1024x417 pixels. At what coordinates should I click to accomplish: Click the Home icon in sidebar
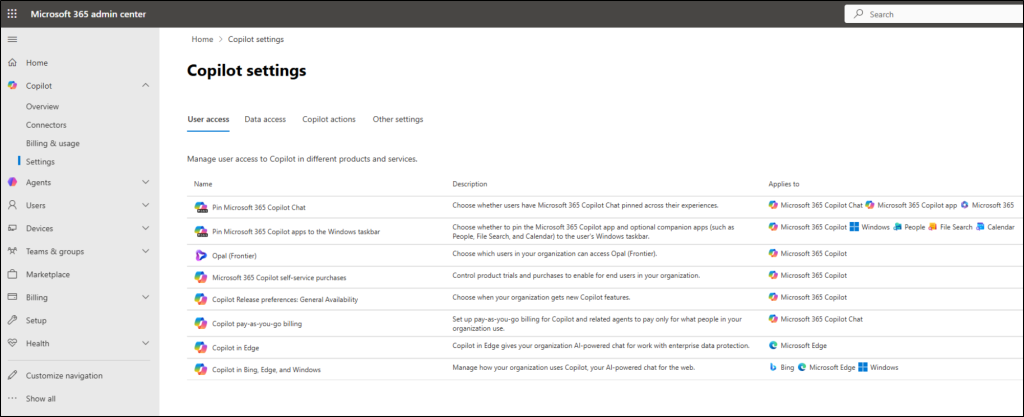pos(12,63)
